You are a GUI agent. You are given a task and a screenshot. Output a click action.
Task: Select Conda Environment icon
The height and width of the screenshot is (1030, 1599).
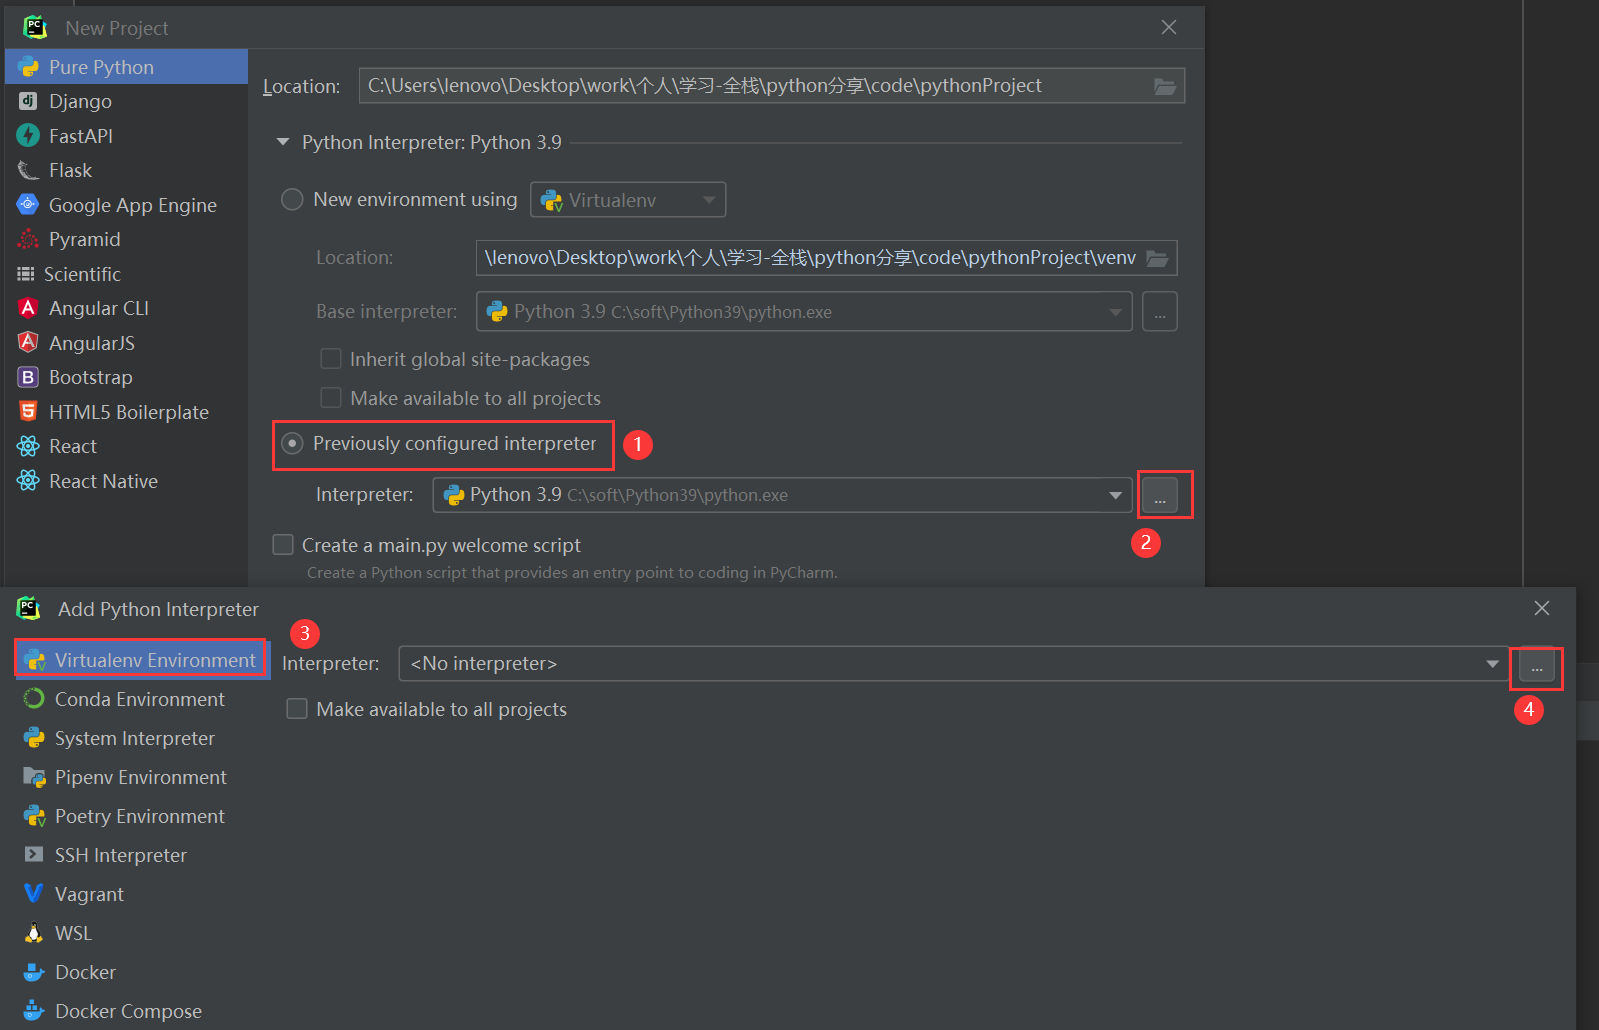coord(34,699)
